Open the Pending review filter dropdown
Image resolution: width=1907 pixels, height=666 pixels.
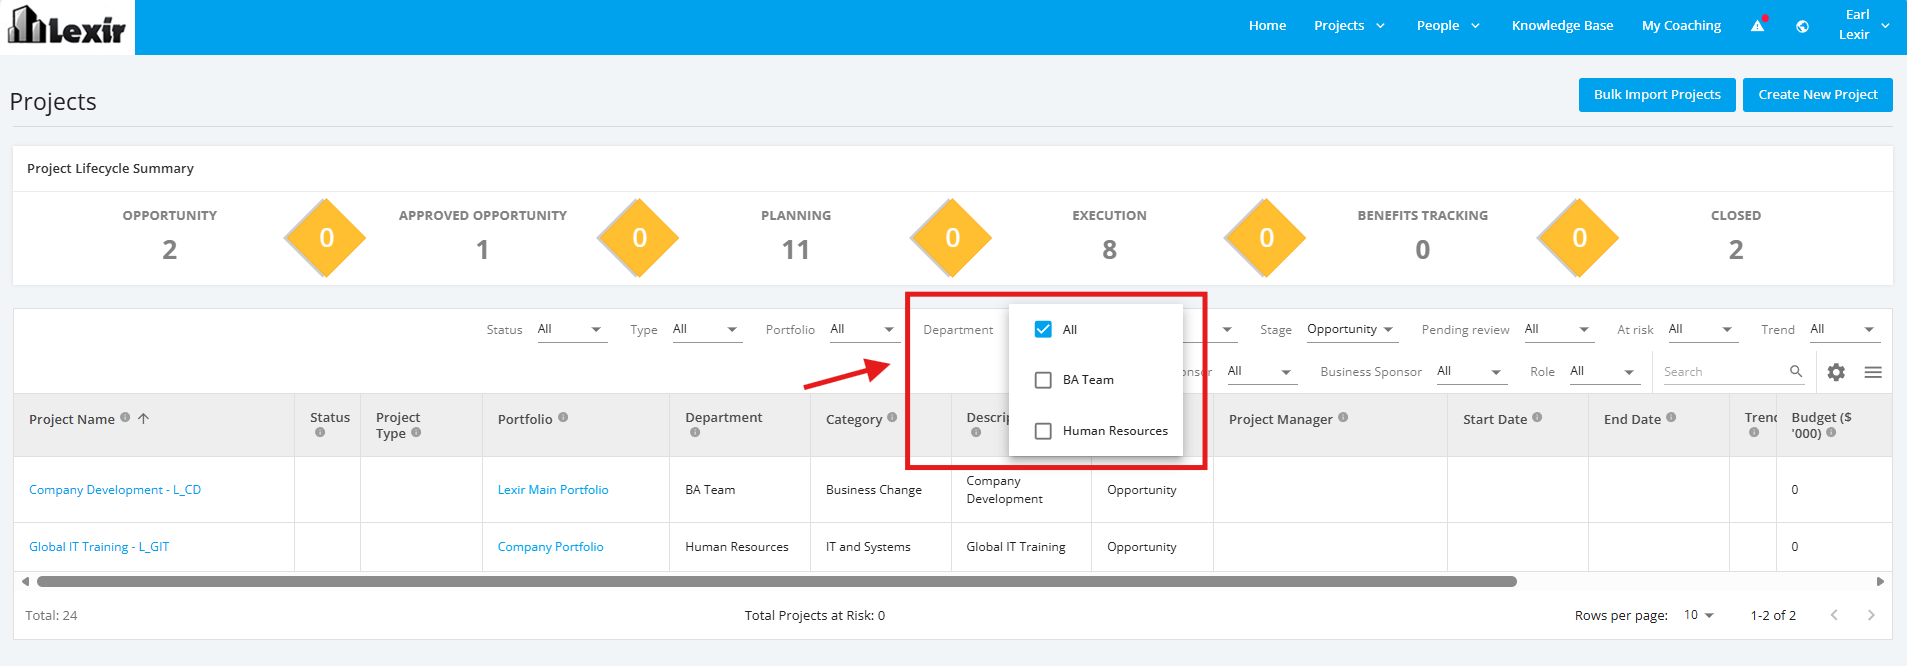click(x=1558, y=329)
